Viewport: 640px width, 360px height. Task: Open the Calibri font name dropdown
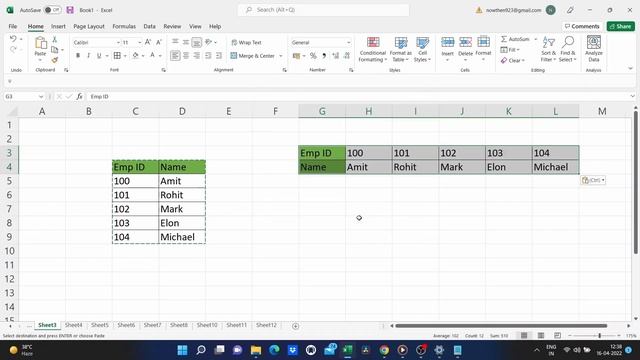tap(118, 42)
